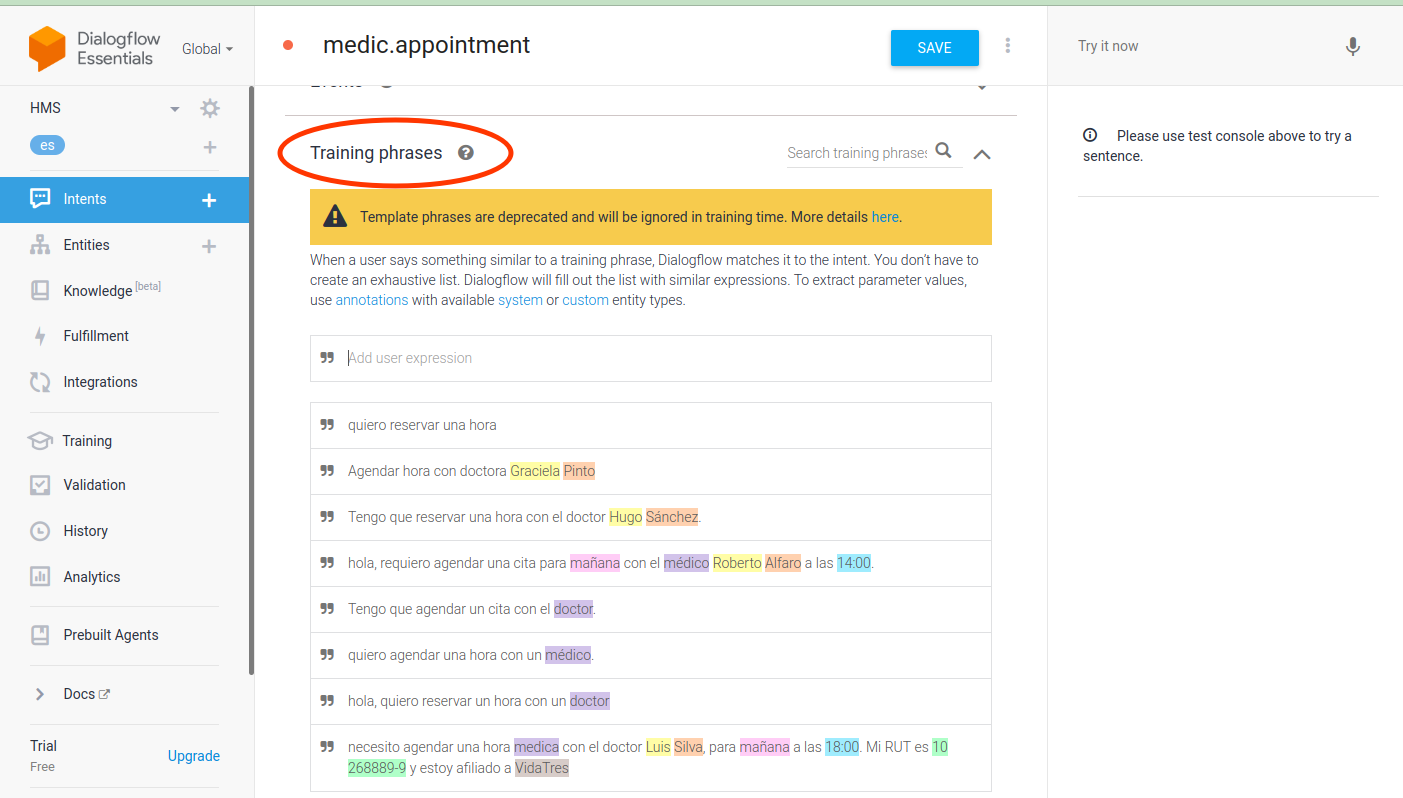Image resolution: width=1403 pixels, height=798 pixels.
Task: Open Fulfillment in the sidebar
Action: pos(96,336)
